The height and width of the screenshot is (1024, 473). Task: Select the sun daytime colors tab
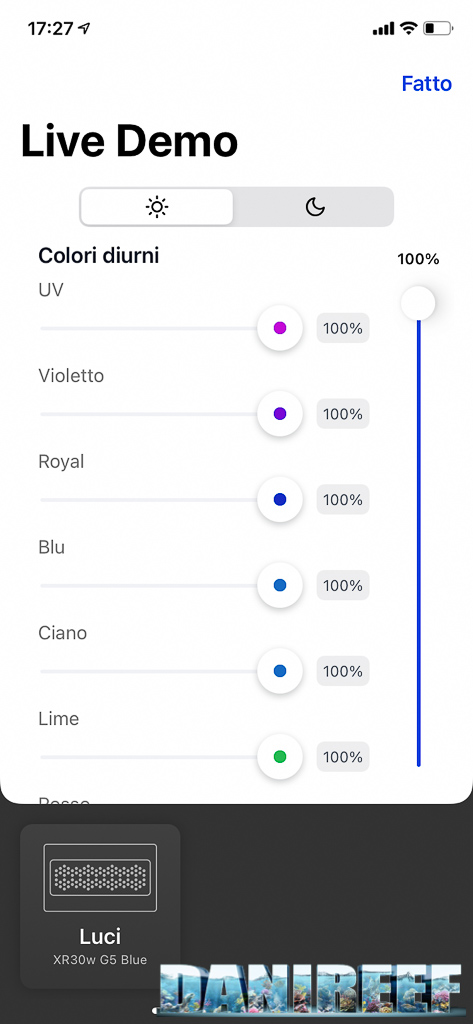[x=157, y=207]
